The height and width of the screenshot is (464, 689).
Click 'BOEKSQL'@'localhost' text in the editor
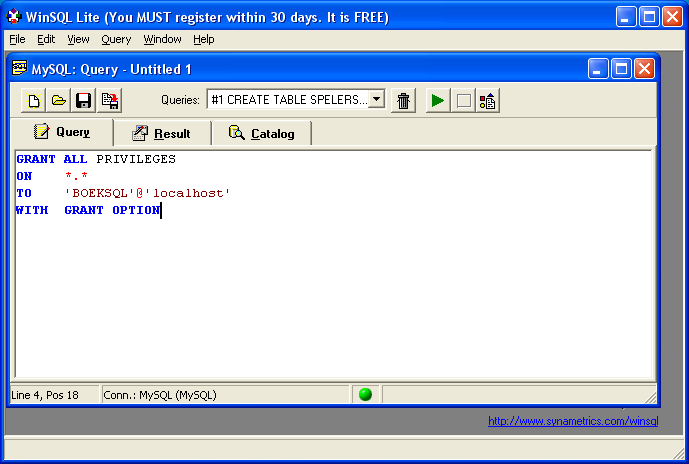[x=147, y=193]
